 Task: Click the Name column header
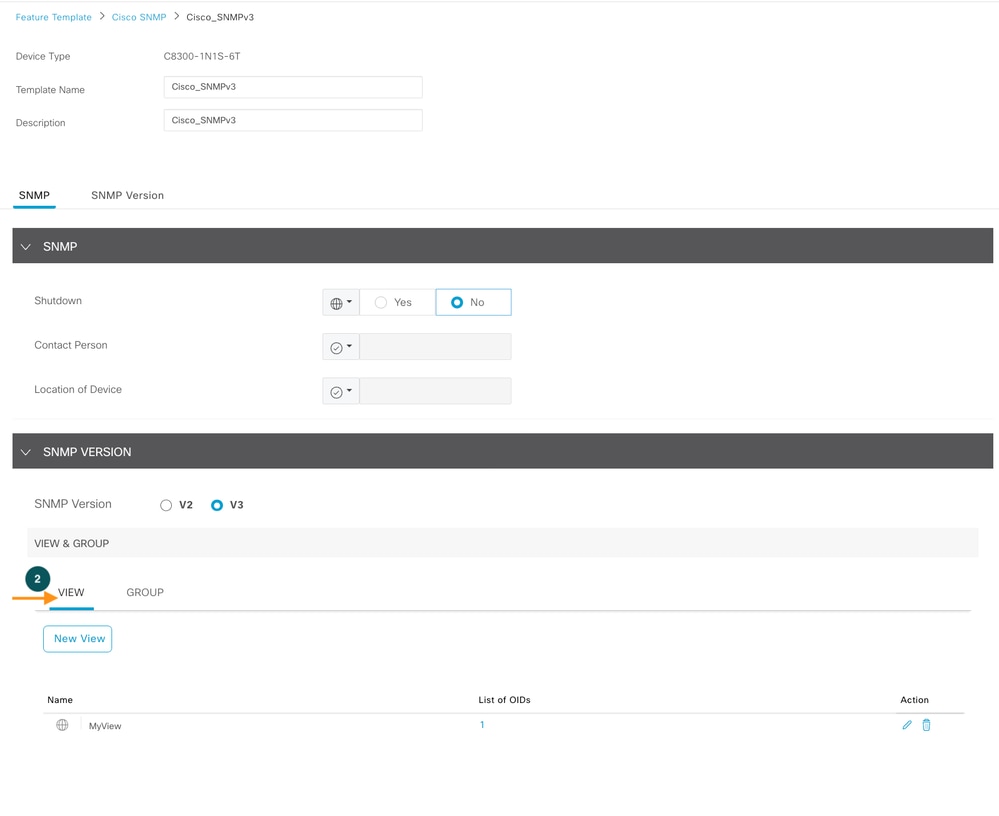[x=60, y=700]
